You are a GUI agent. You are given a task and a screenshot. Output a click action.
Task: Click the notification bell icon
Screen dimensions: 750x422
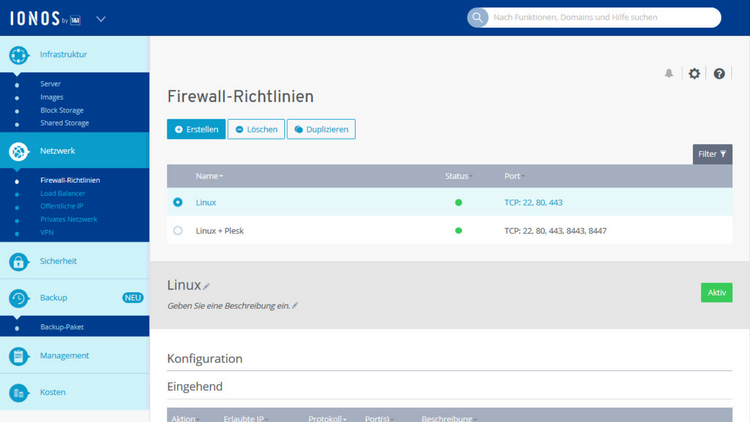click(x=669, y=73)
